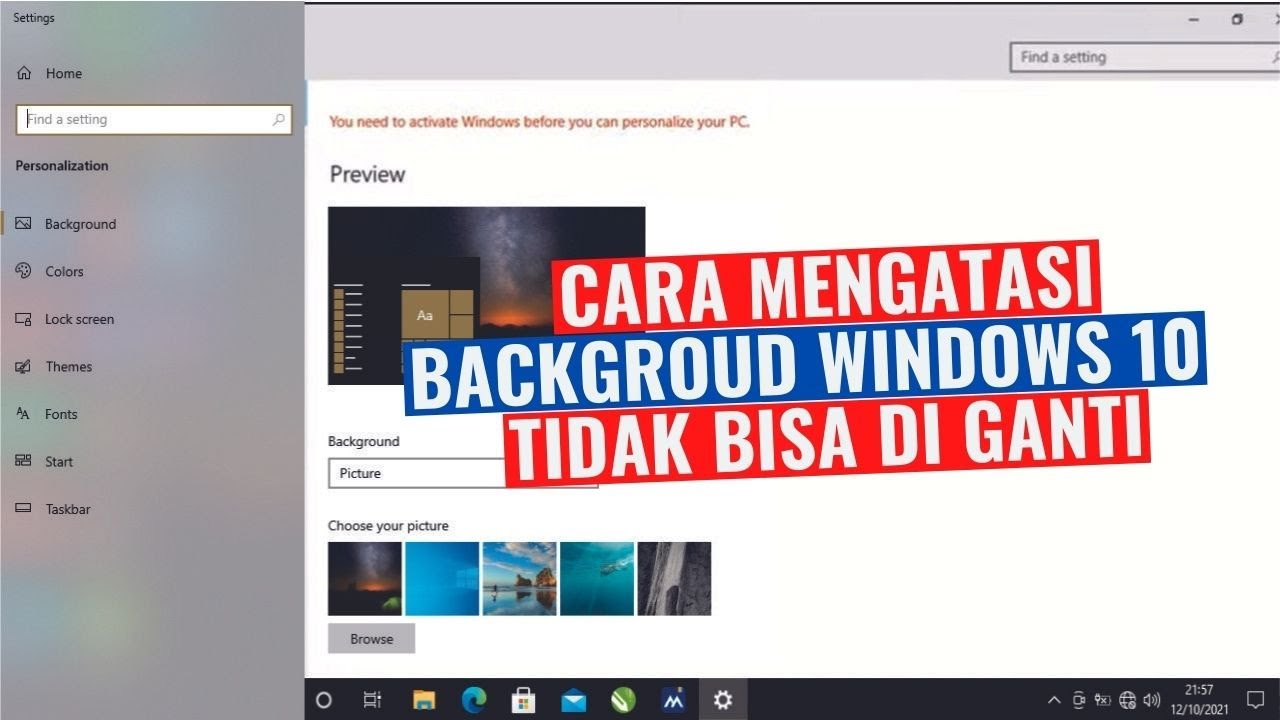Open Task View from the taskbar
This screenshot has height=720, width=1280.
coord(371,700)
